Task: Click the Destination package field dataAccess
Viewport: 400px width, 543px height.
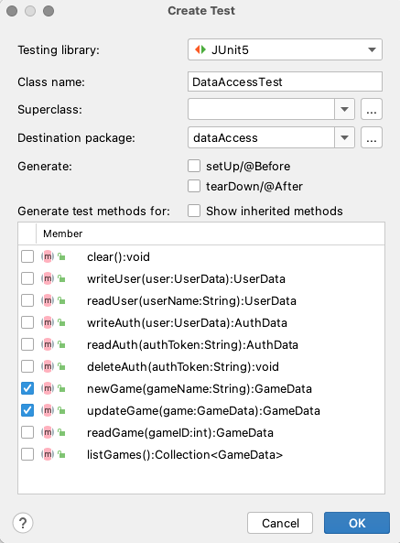Action: tap(261, 137)
